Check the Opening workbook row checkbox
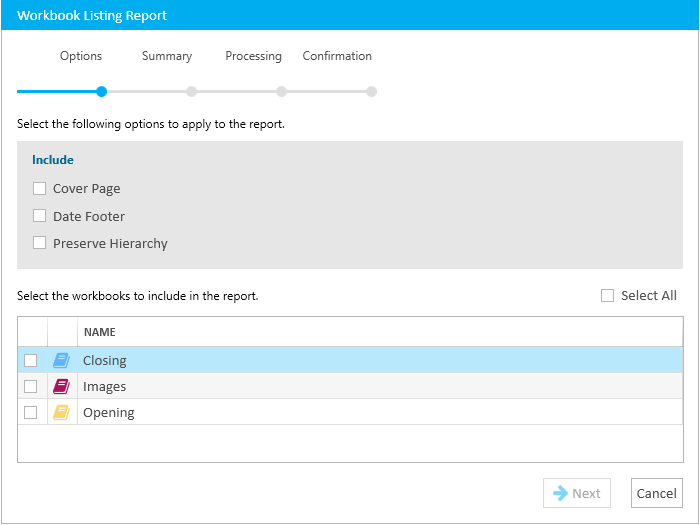The height and width of the screenshot is (525, 700). coord(30,412)
